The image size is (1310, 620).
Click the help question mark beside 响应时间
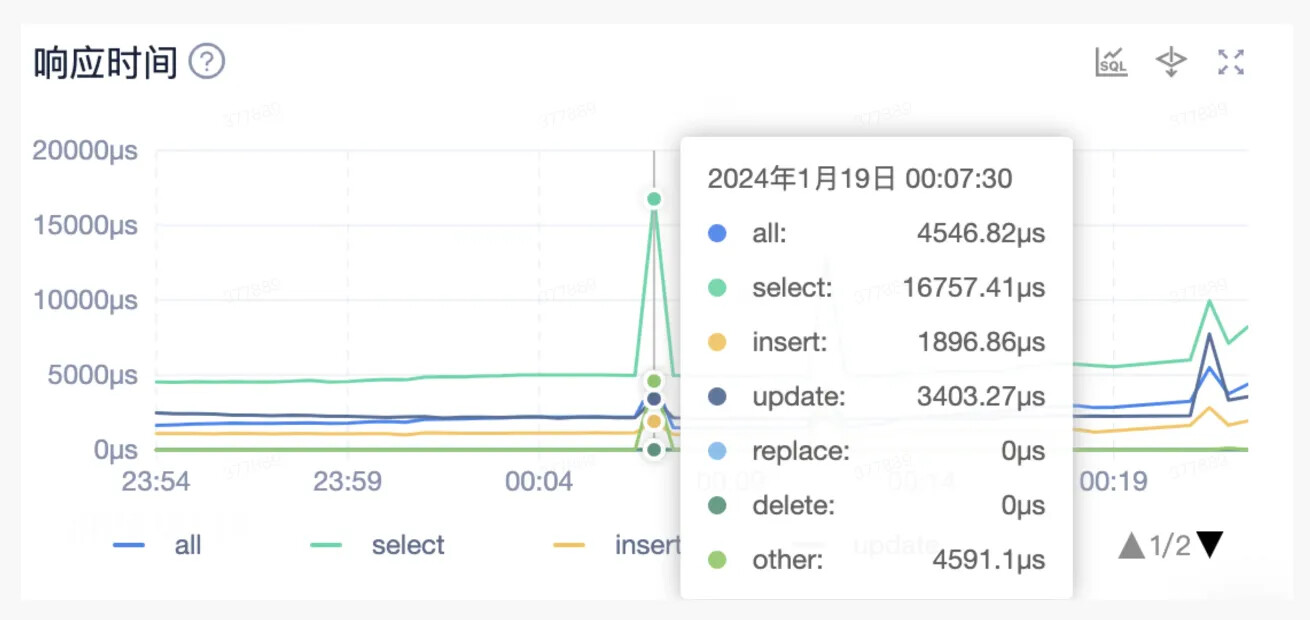(207, 62)
